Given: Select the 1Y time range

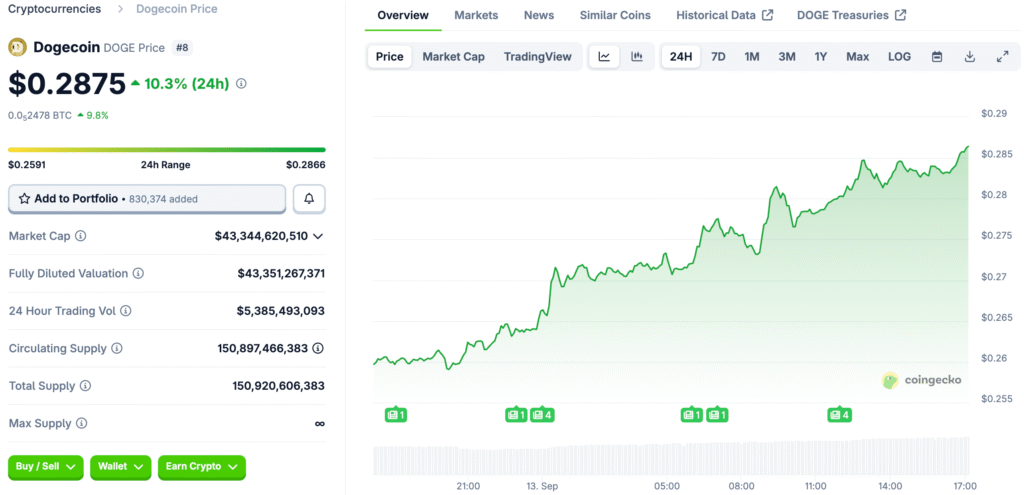Looking at the screenshot, I should (820, 57).
